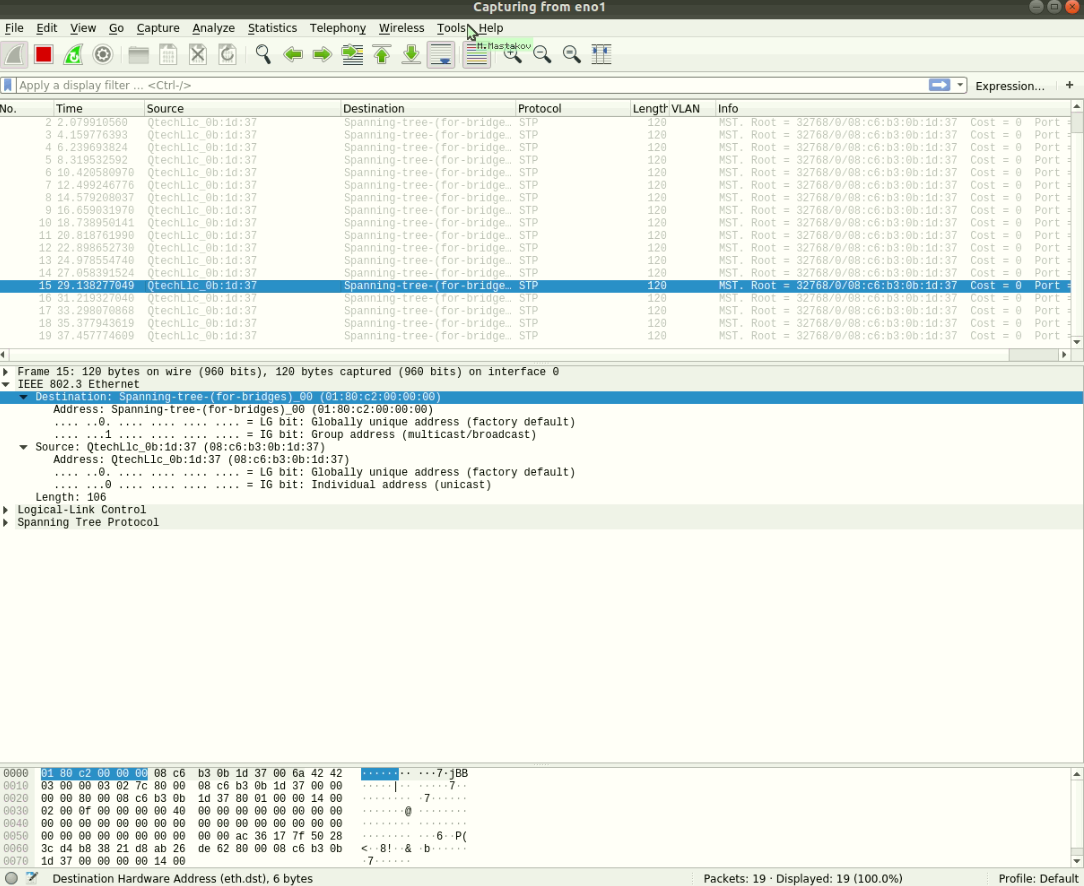Restart the current capture
This screenshot has height=886, width=1084.
coord(73,54)
